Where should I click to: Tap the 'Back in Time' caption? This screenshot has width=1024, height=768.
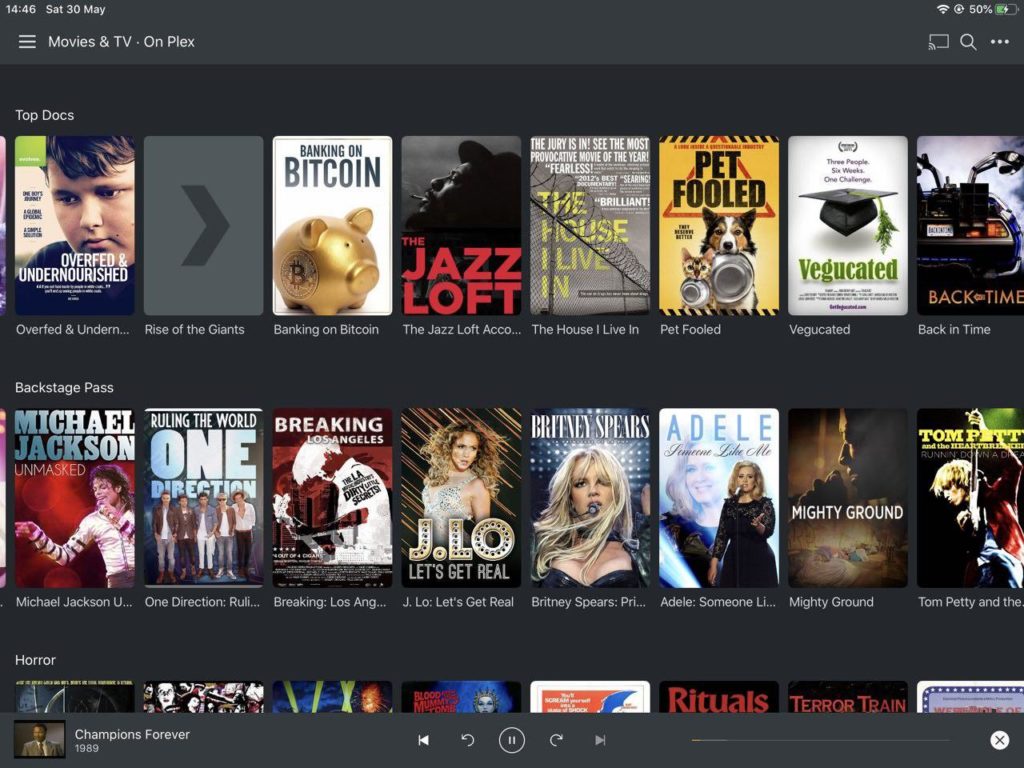[x=954, y=330]
